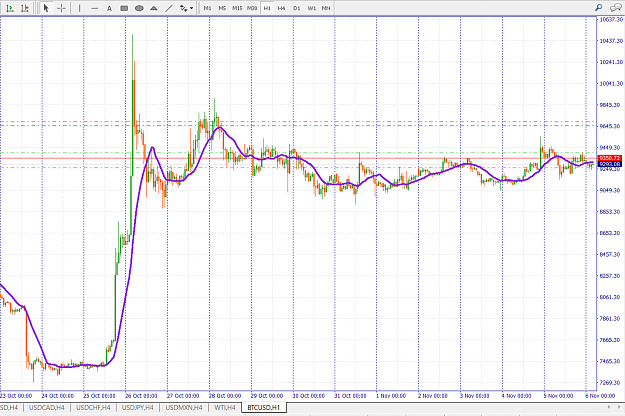Switch to M15 timeframe

pyautogui.click(x=237, y=8)
